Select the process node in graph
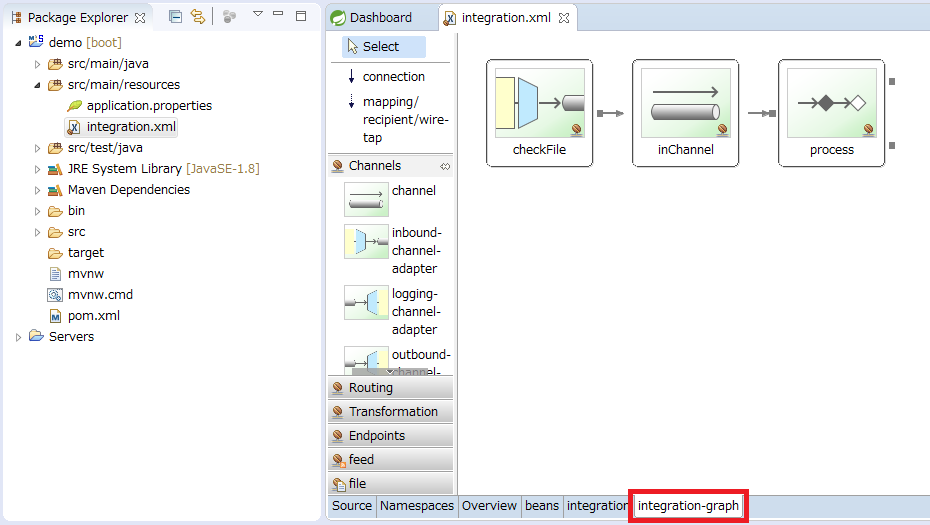Viewport: 930px width, 525px height. pos(831,113)
